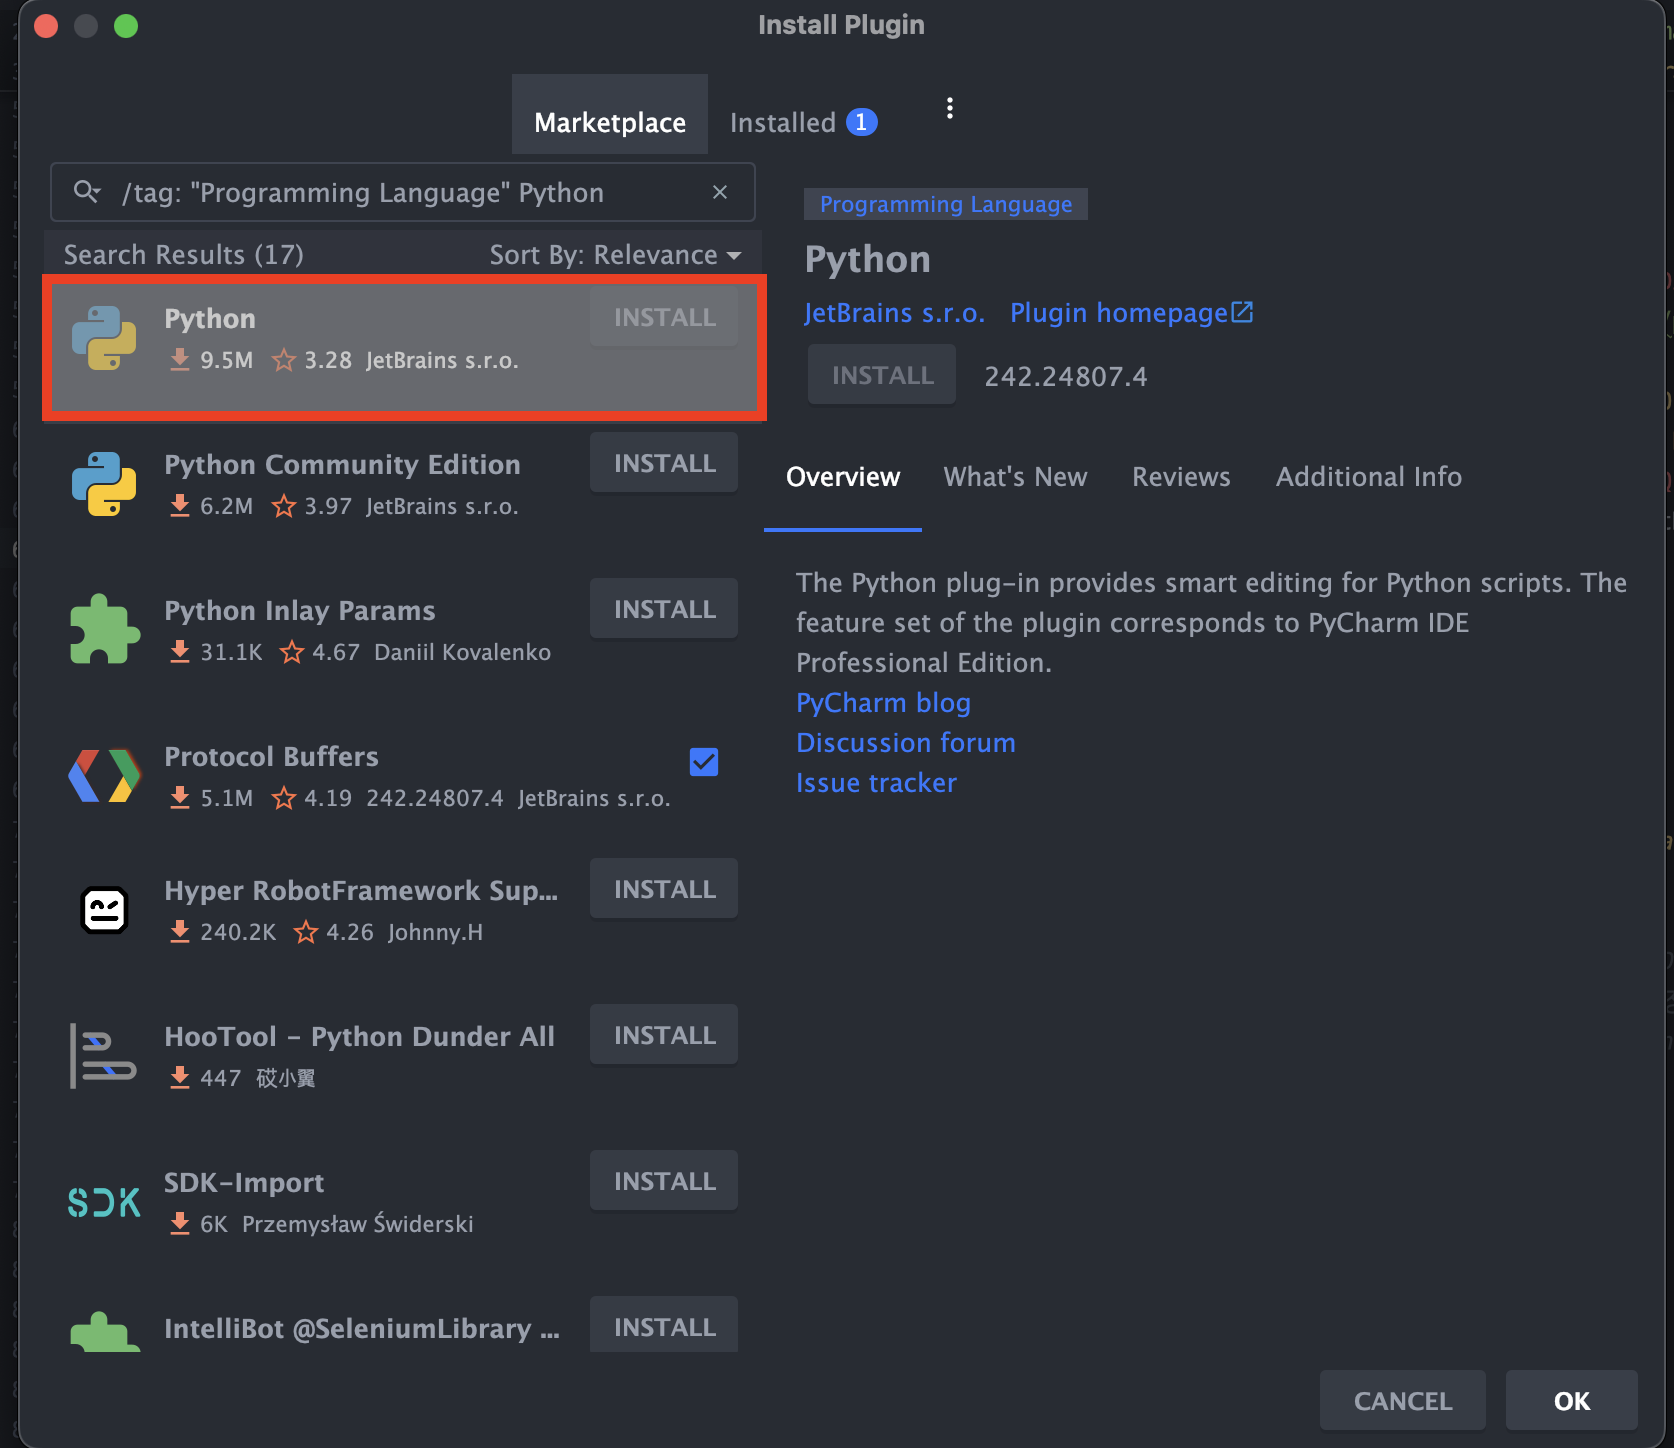Select the SDK-Import row title
1674x1448 pixels.
point(244,1183)
